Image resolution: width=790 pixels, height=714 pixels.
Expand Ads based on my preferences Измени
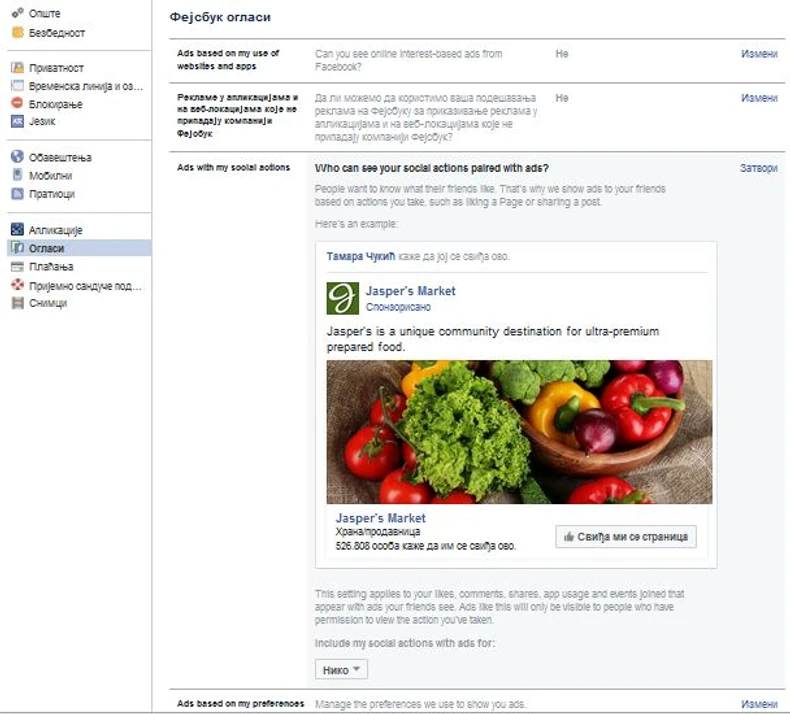coord(759,703)
